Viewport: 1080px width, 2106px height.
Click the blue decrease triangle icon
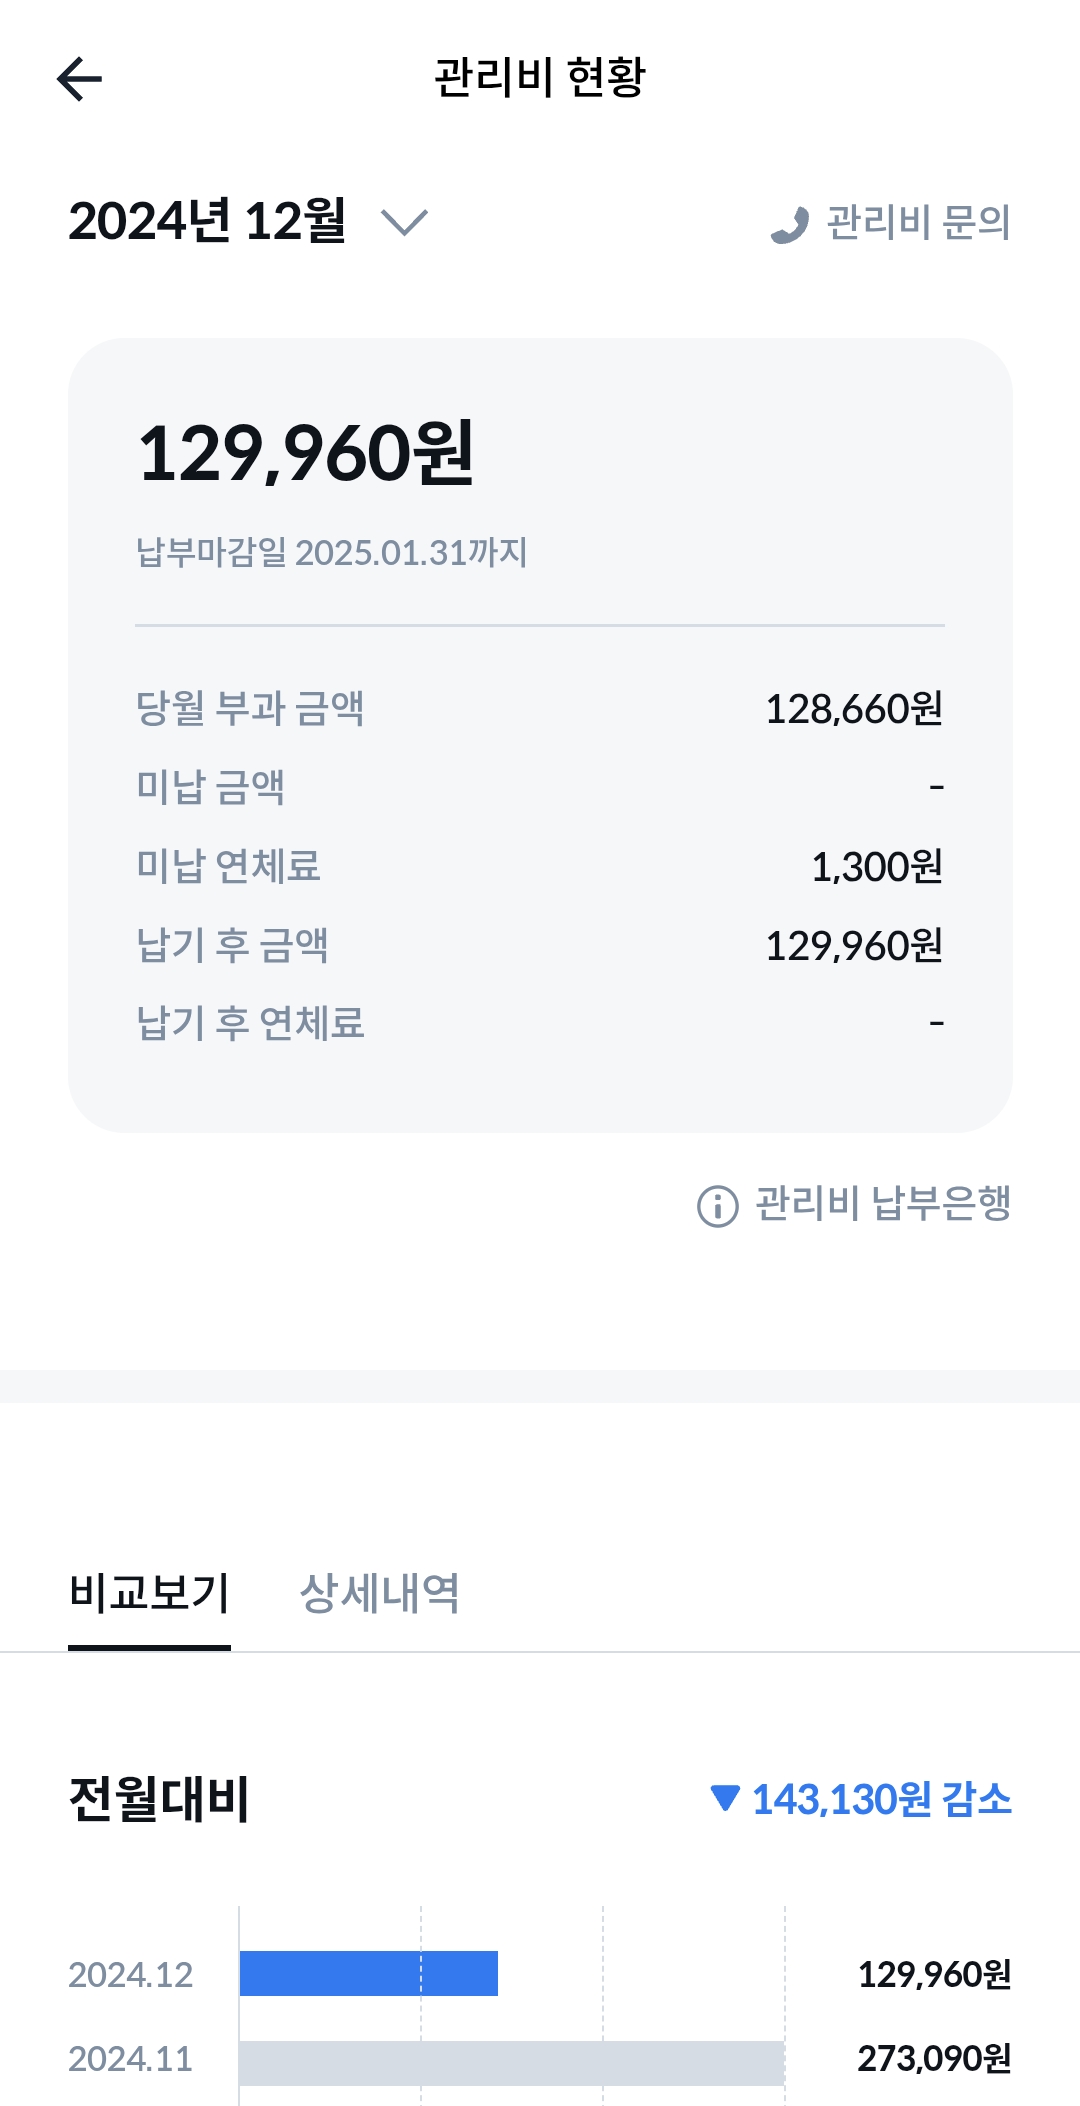point(725,1798)
